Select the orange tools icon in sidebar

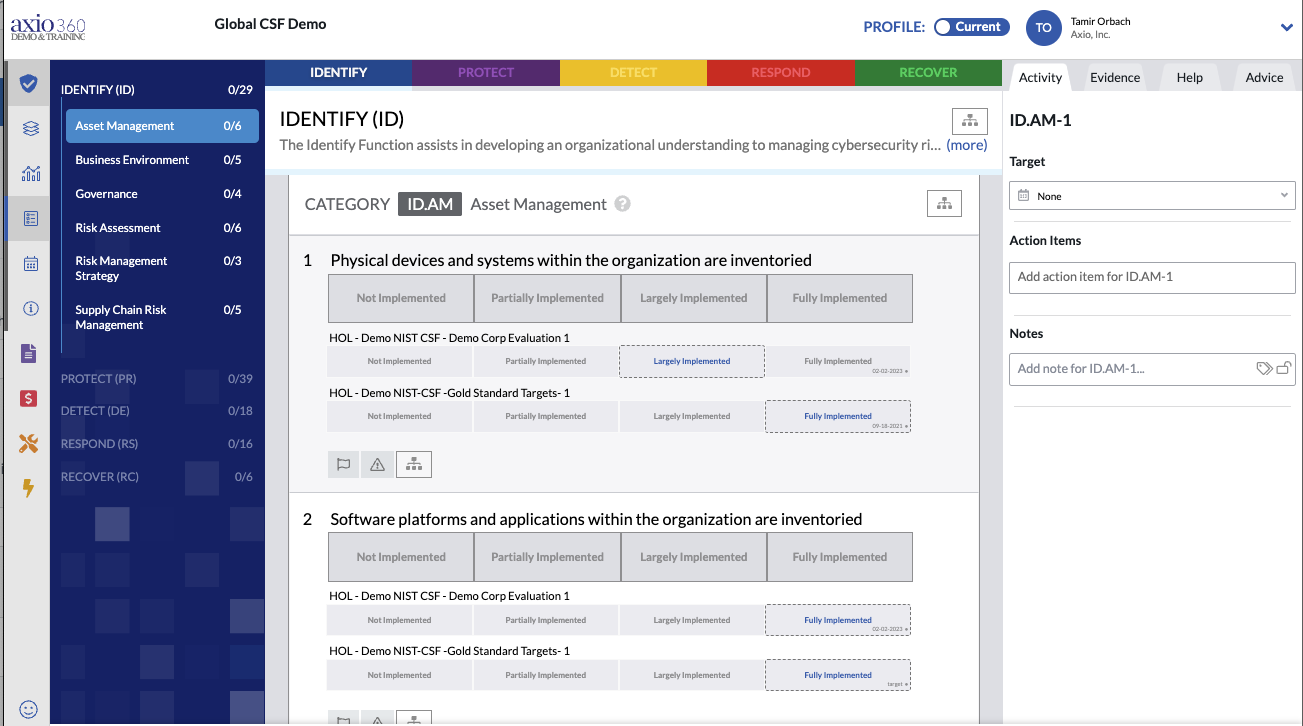(x=27, y=443)
